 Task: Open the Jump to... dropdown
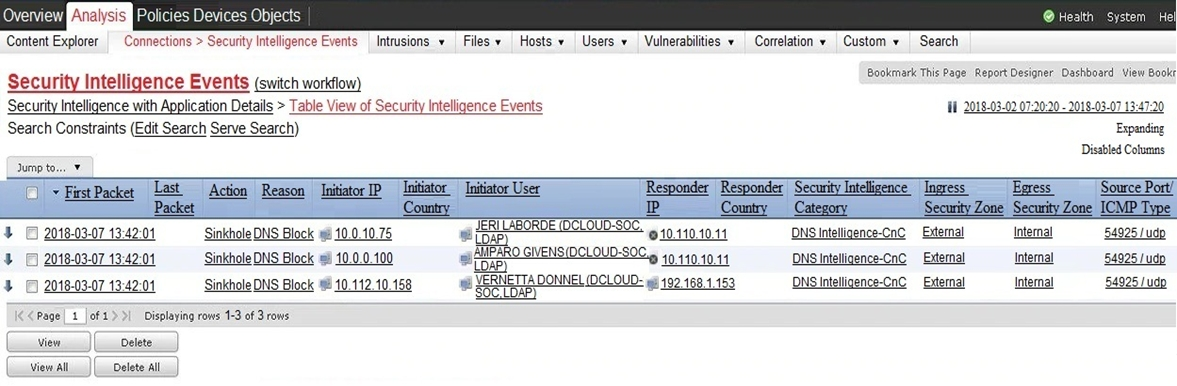point(50,167)
